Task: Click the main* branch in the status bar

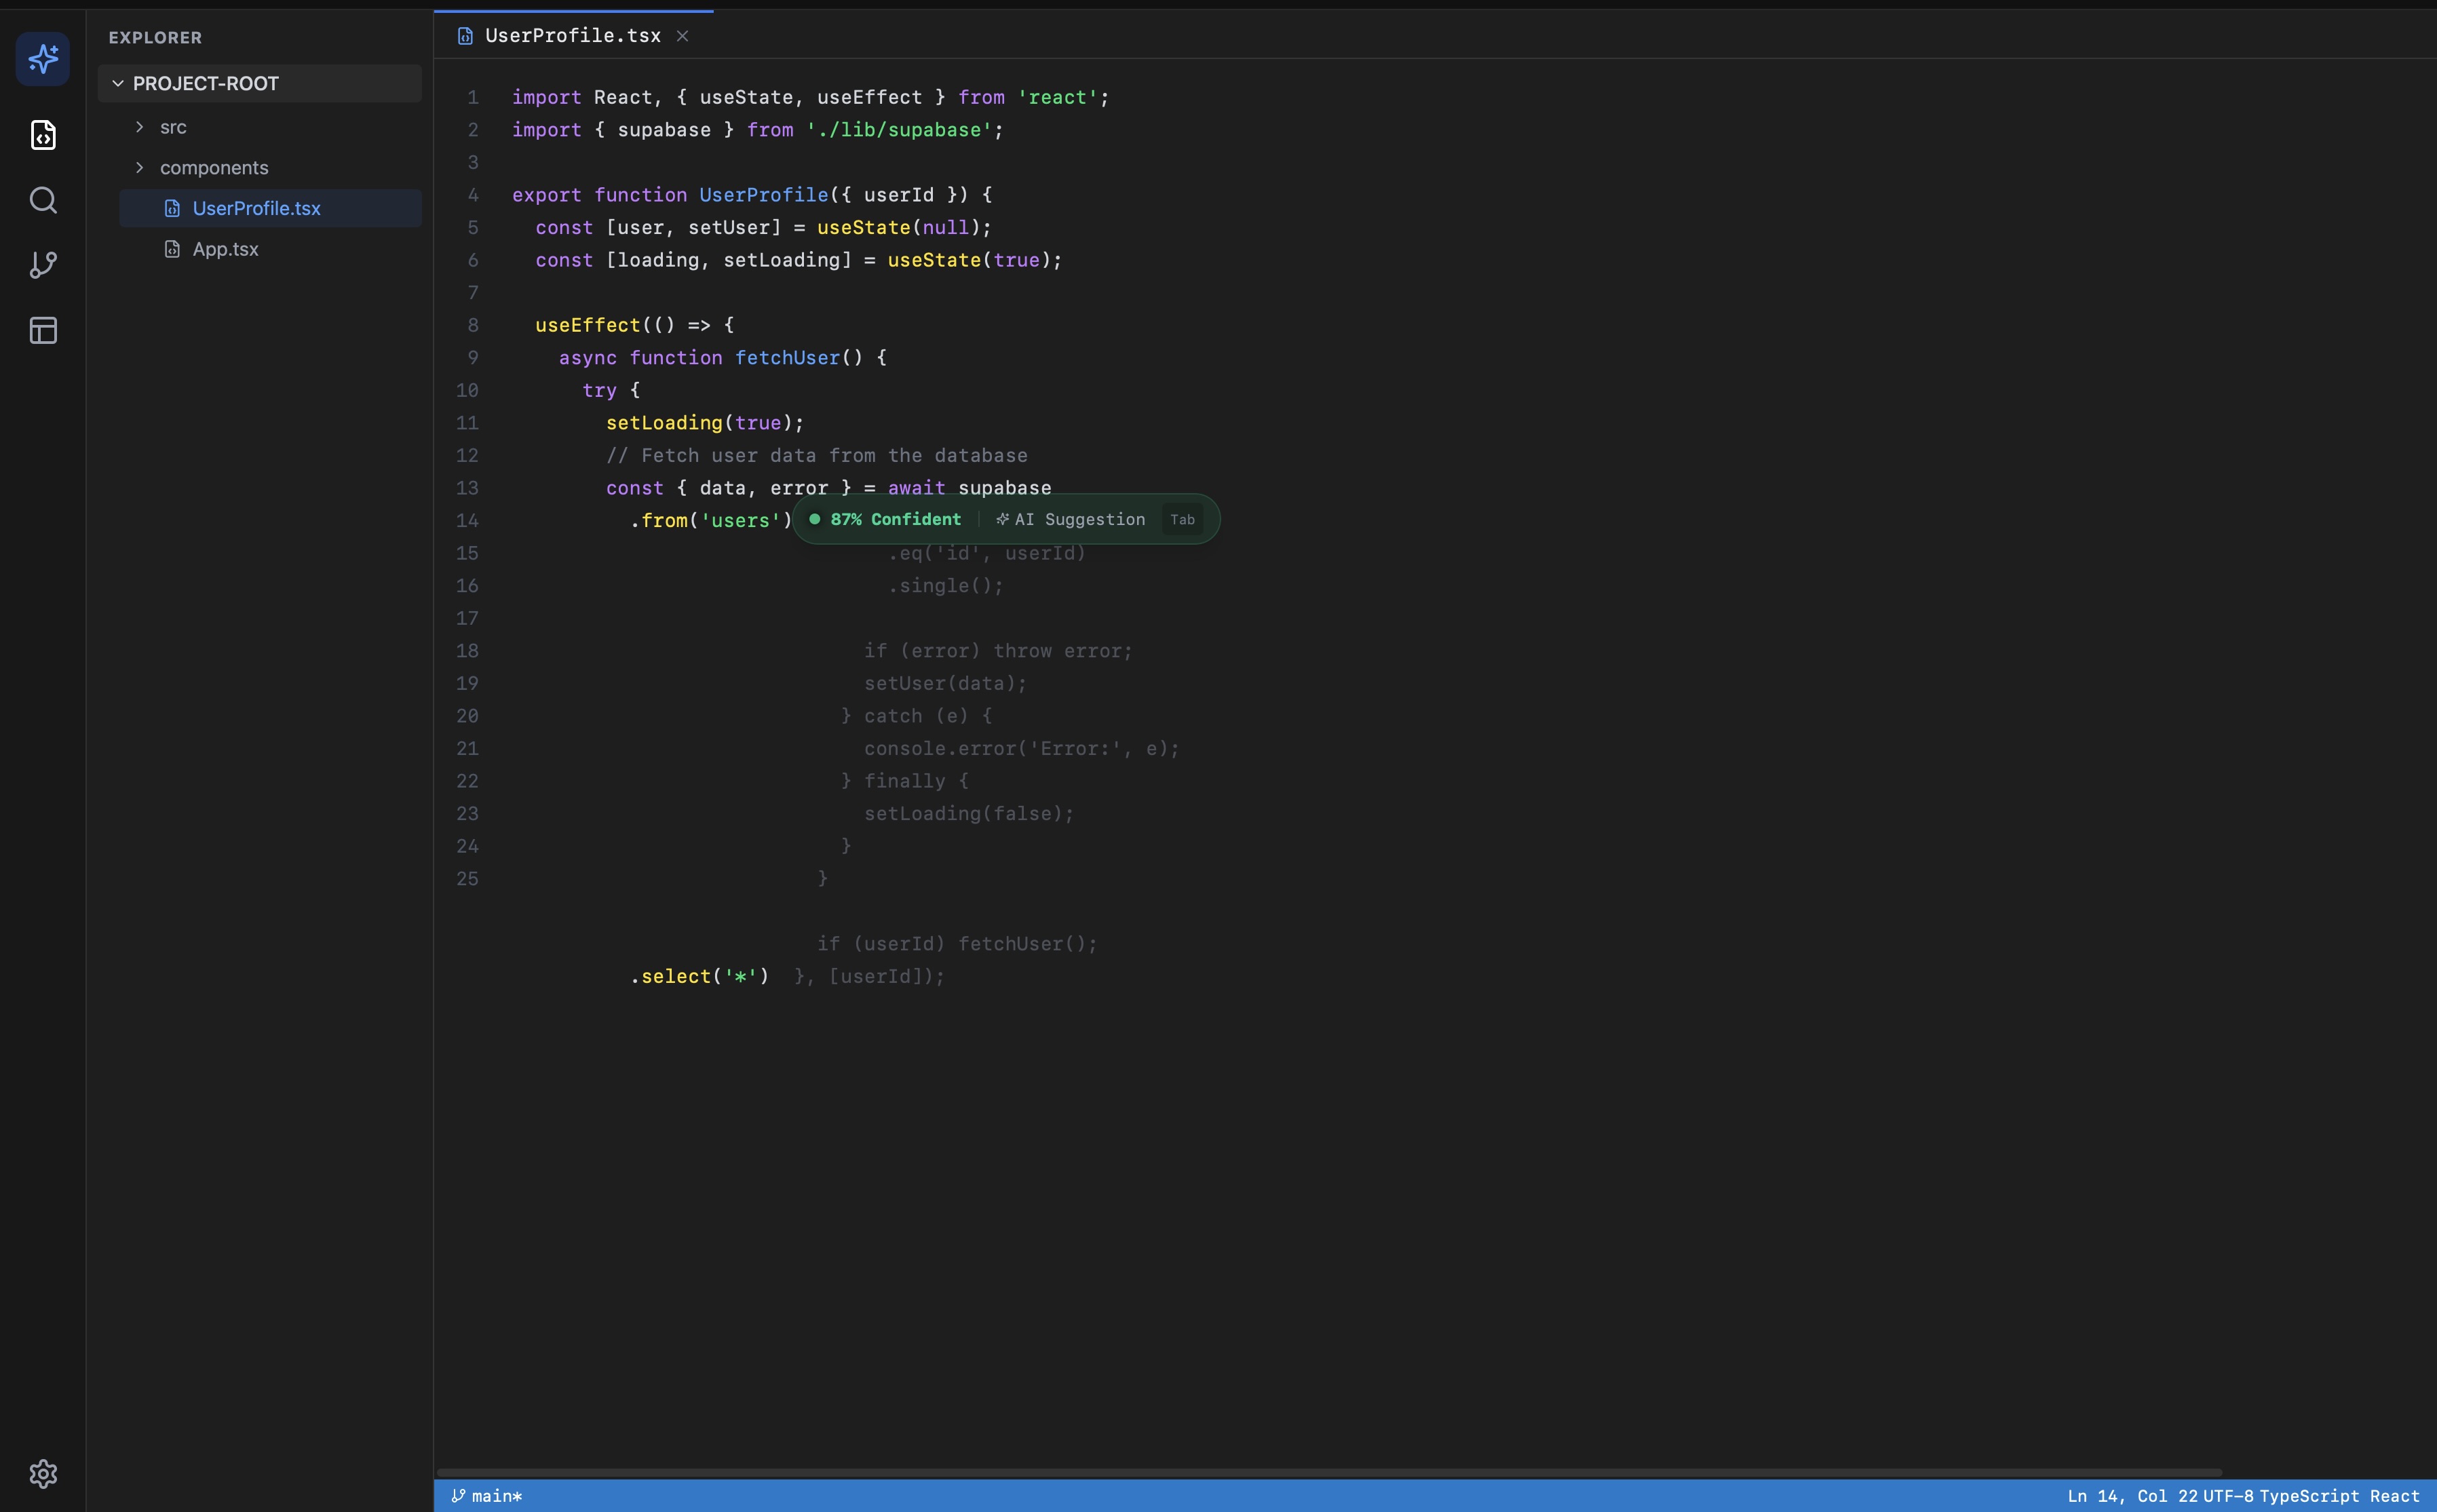Action: coord(496,1495)
